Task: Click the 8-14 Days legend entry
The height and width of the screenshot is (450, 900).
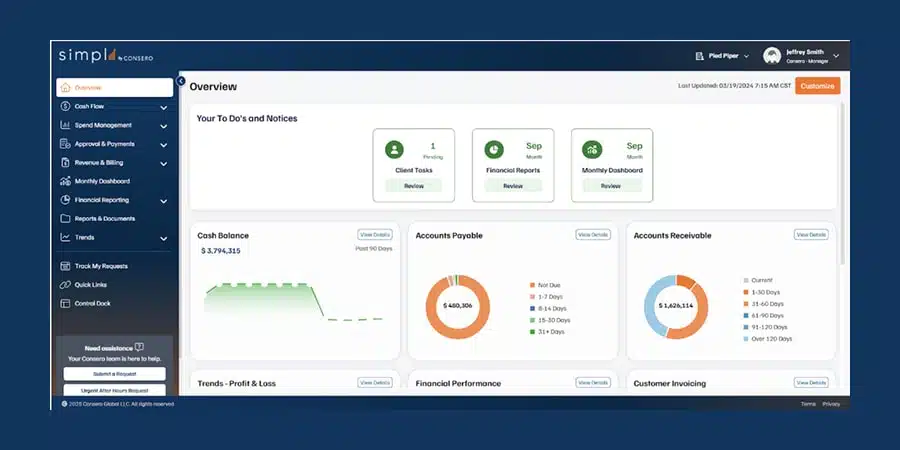Action: click(546, 309)
